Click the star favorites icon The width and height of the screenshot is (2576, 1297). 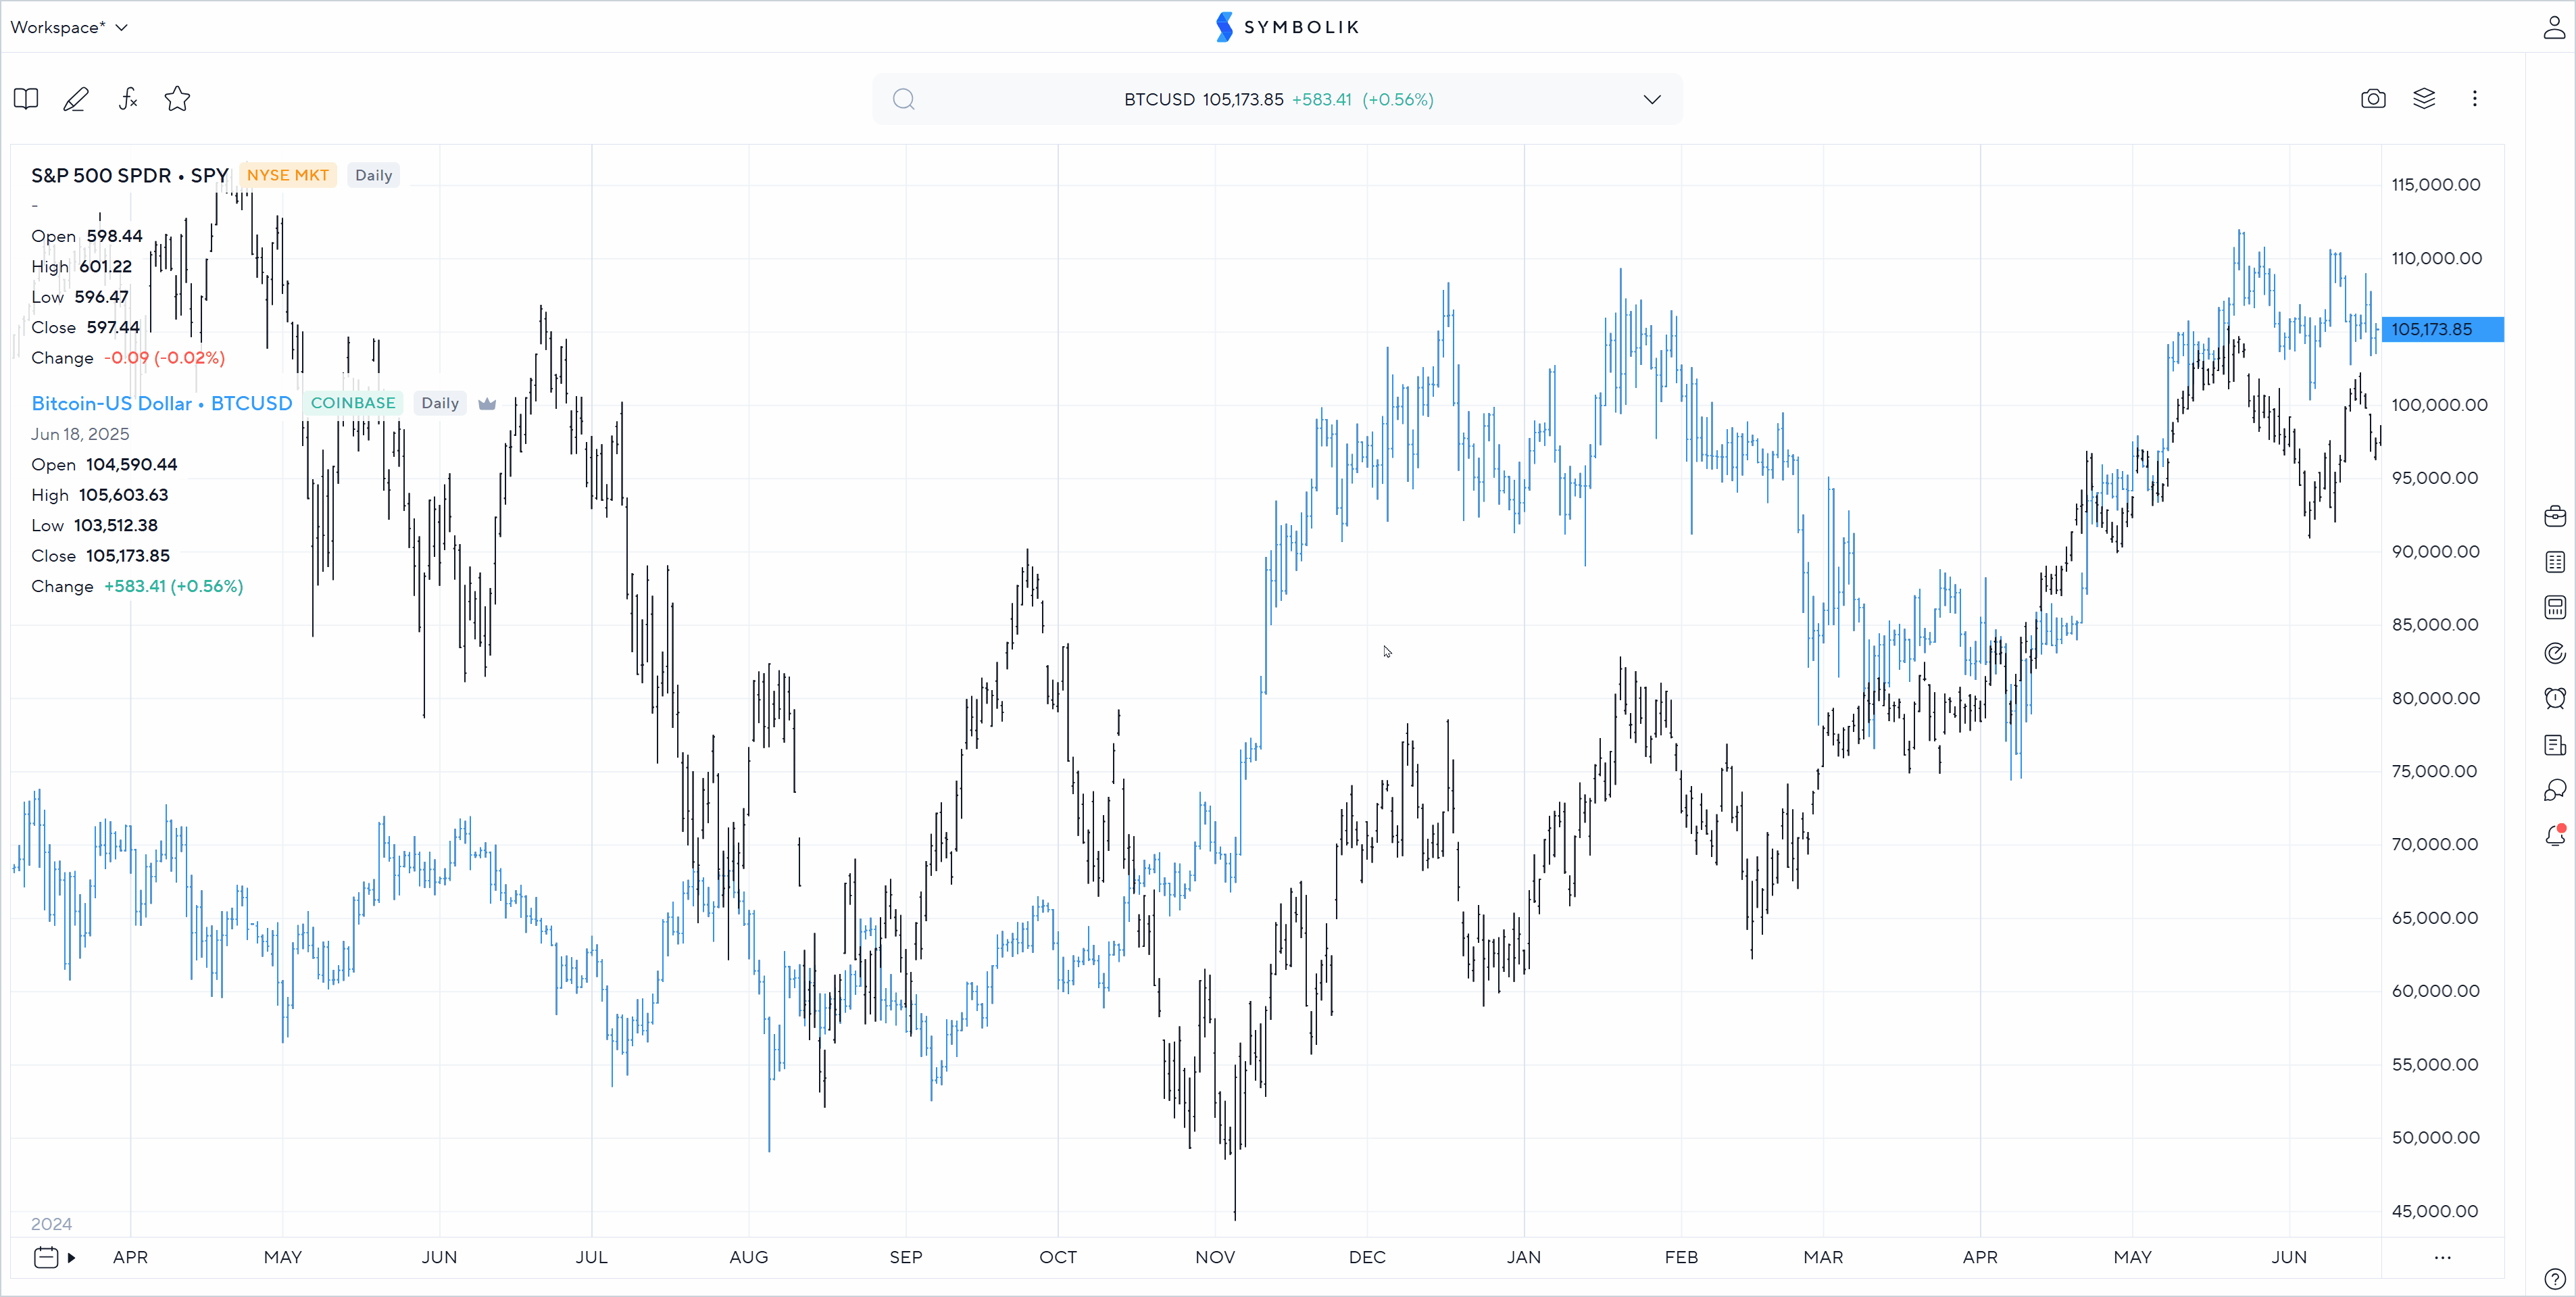pos(177,99)
